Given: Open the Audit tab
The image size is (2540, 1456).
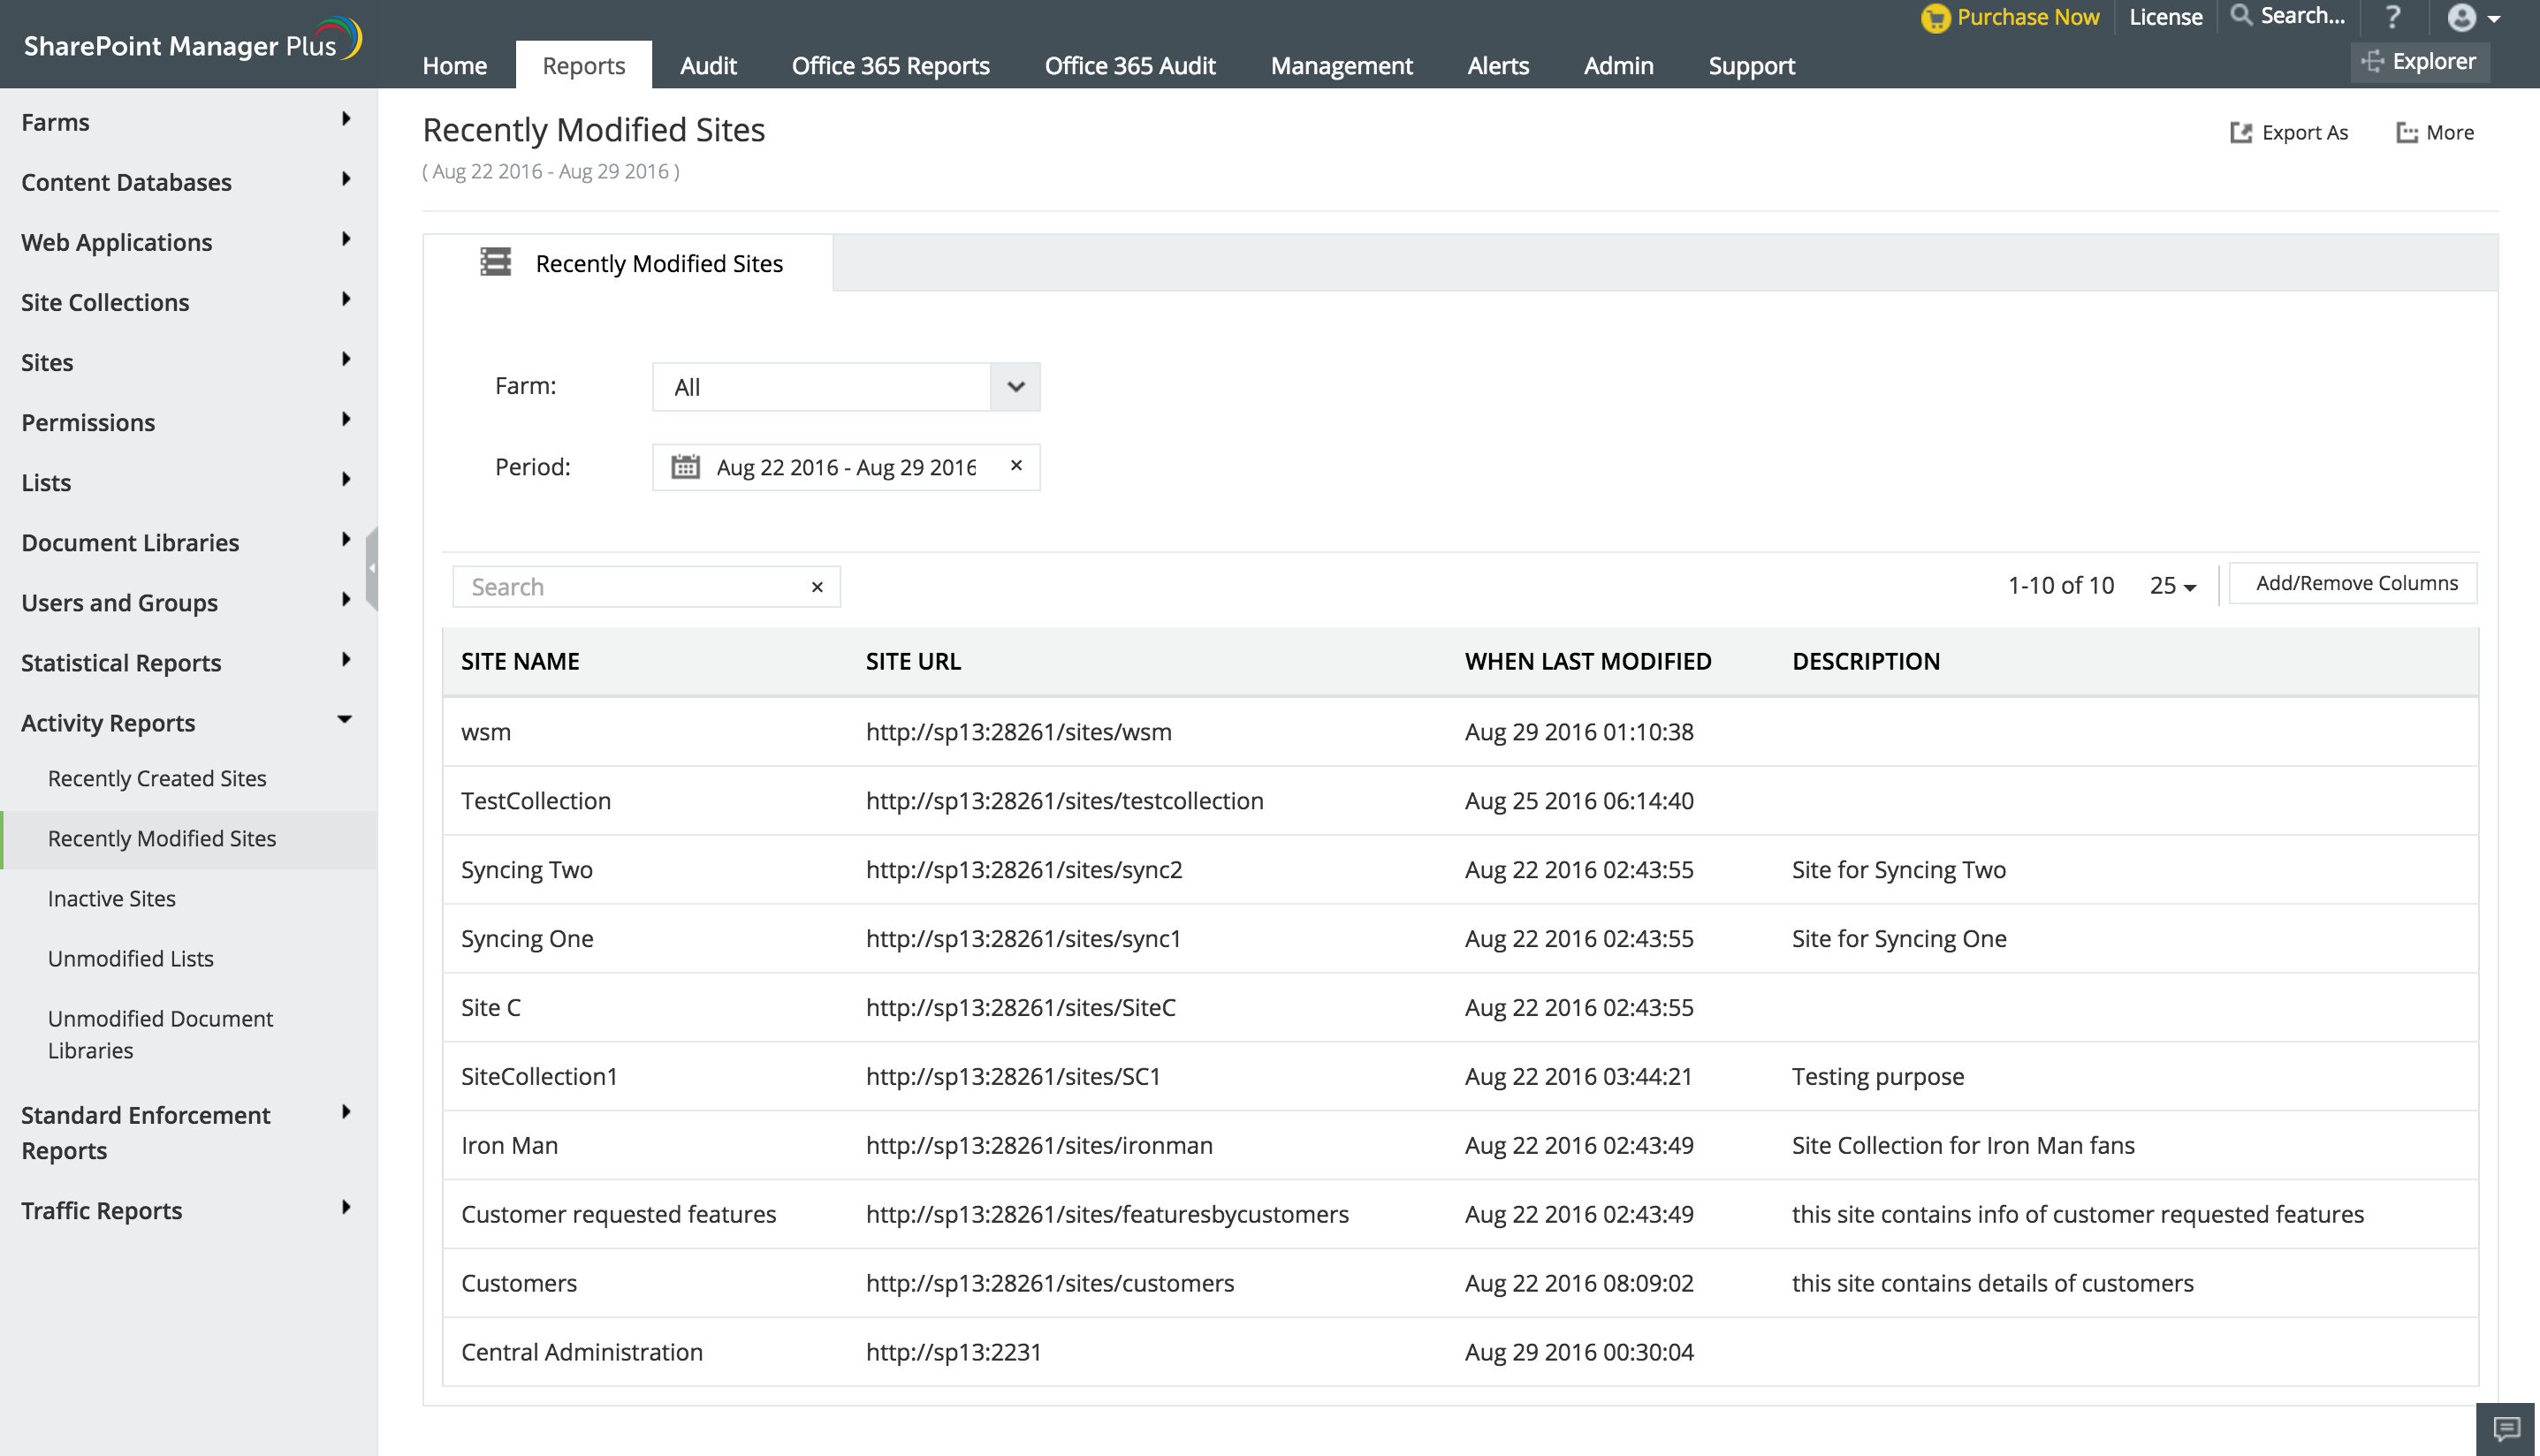Looking at the screenshot, I should coord(708,66).
